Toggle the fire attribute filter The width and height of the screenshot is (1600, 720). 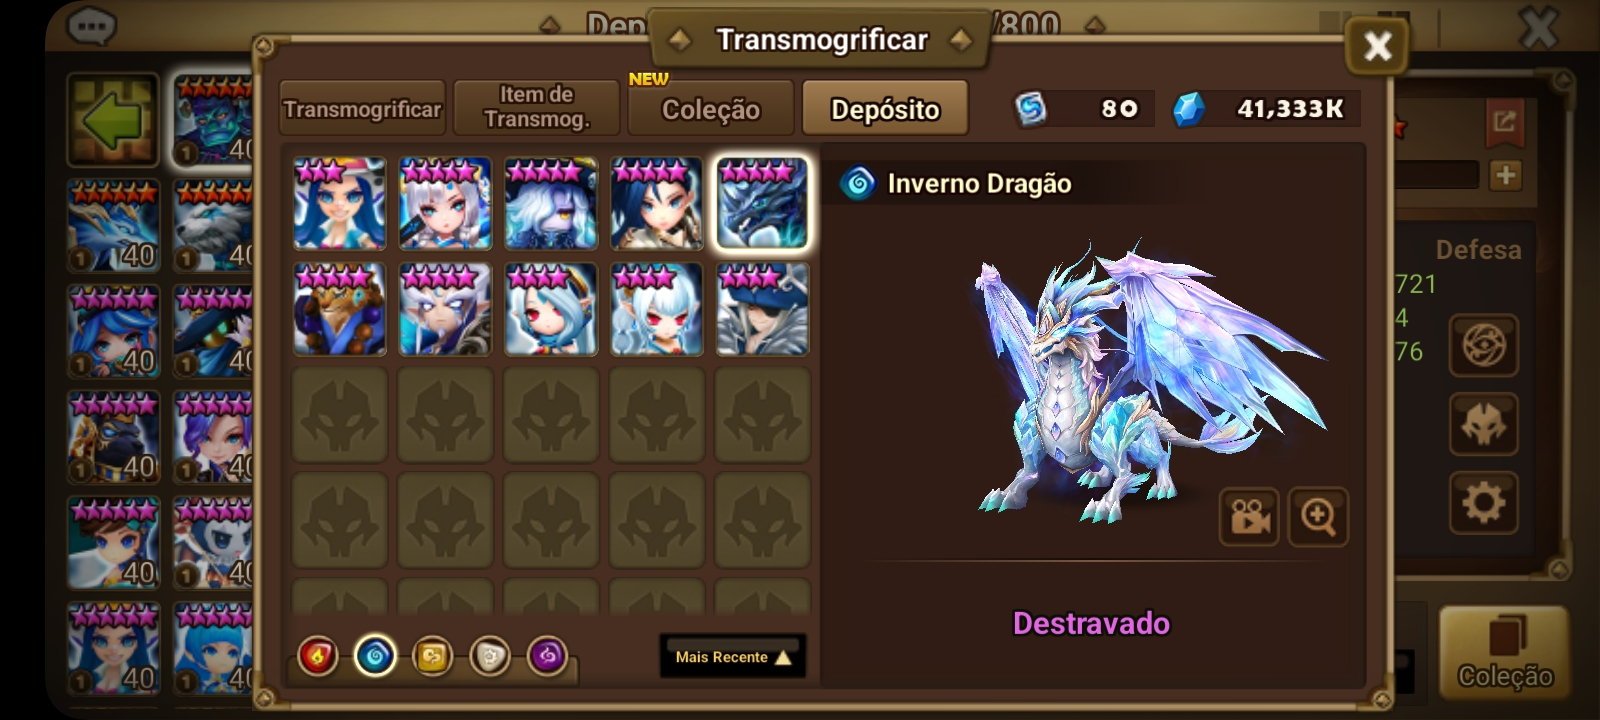(318, 657)
